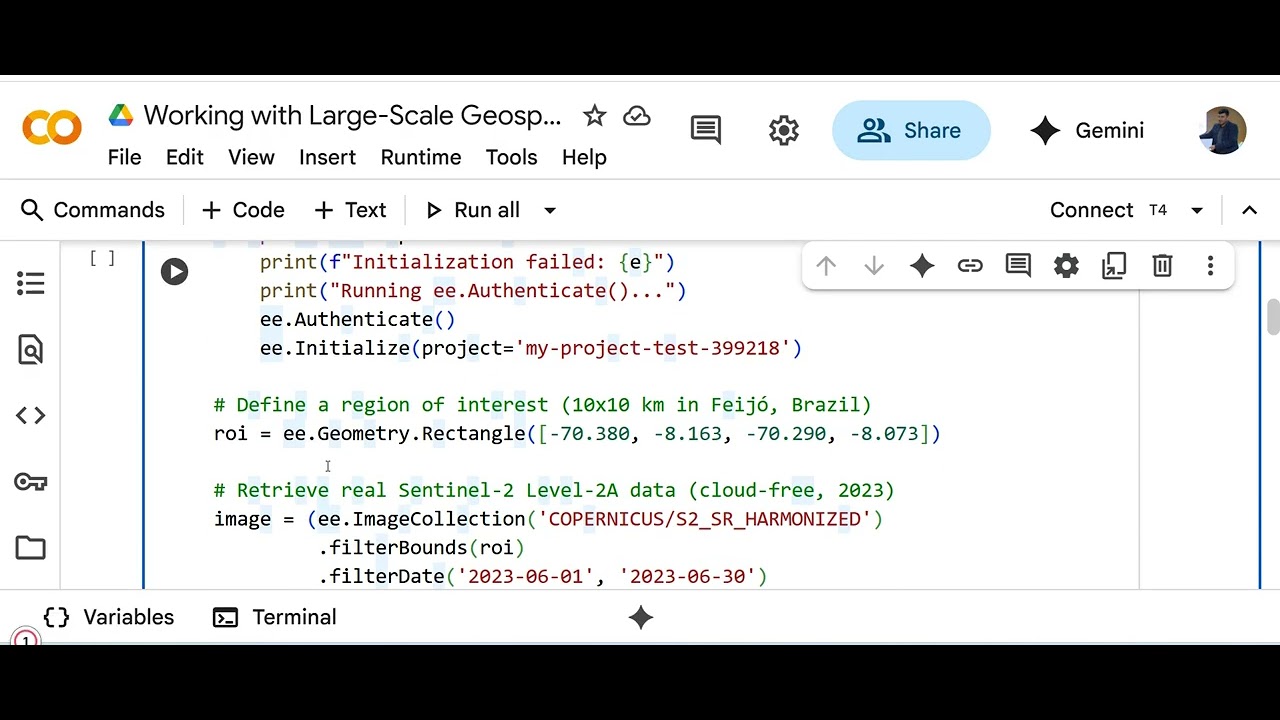Click the 'Initialization failed' print line
The image size is (1280, 720).
pos(467,262)
